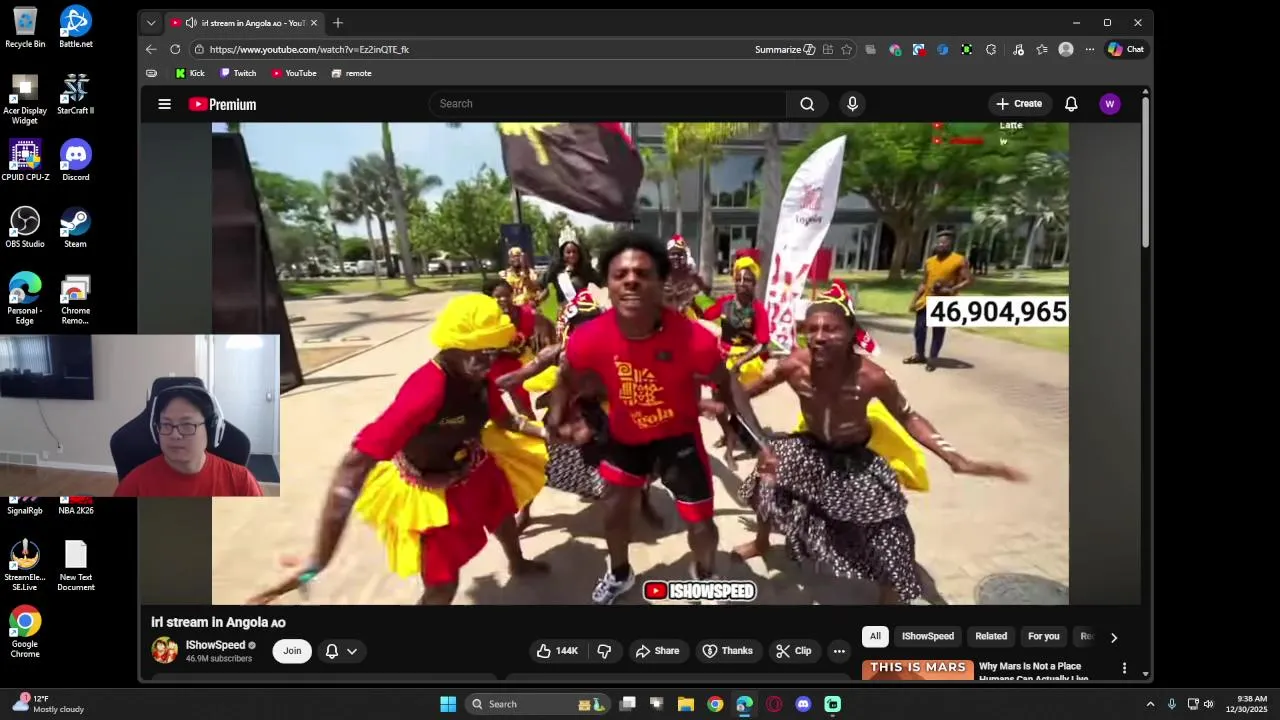1280x720 pixels.
Task: Click taskbar volume speaker icon
Action: tap(1208, 704)
